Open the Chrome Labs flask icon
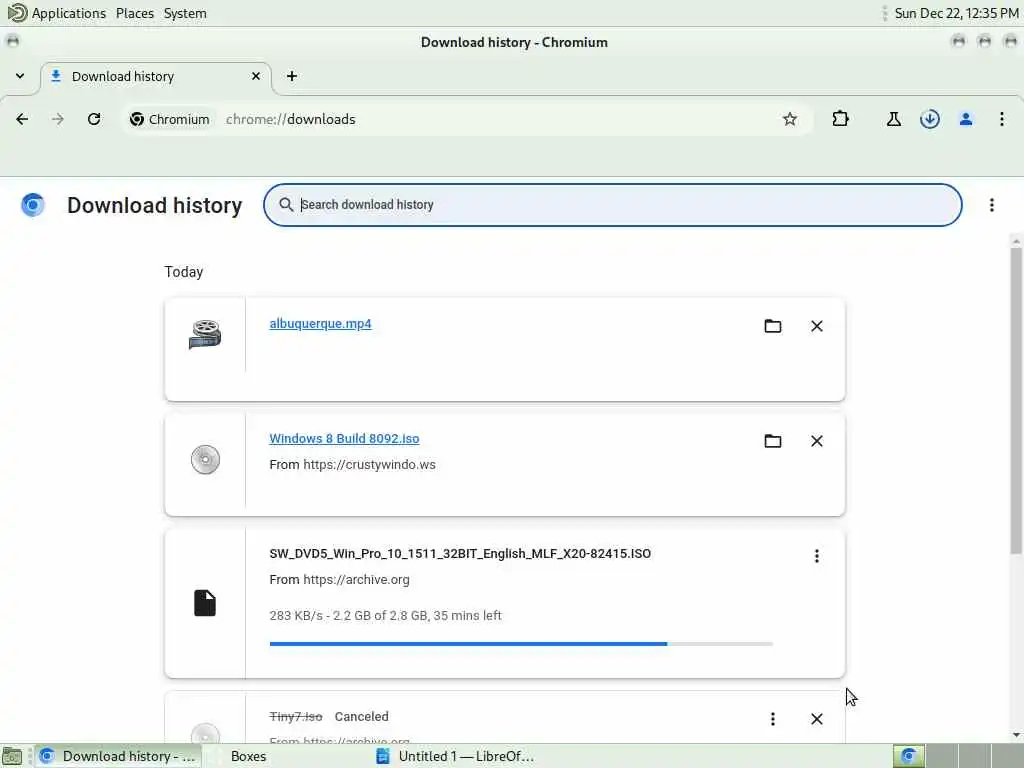1024x768 pixels. (893, 119)
